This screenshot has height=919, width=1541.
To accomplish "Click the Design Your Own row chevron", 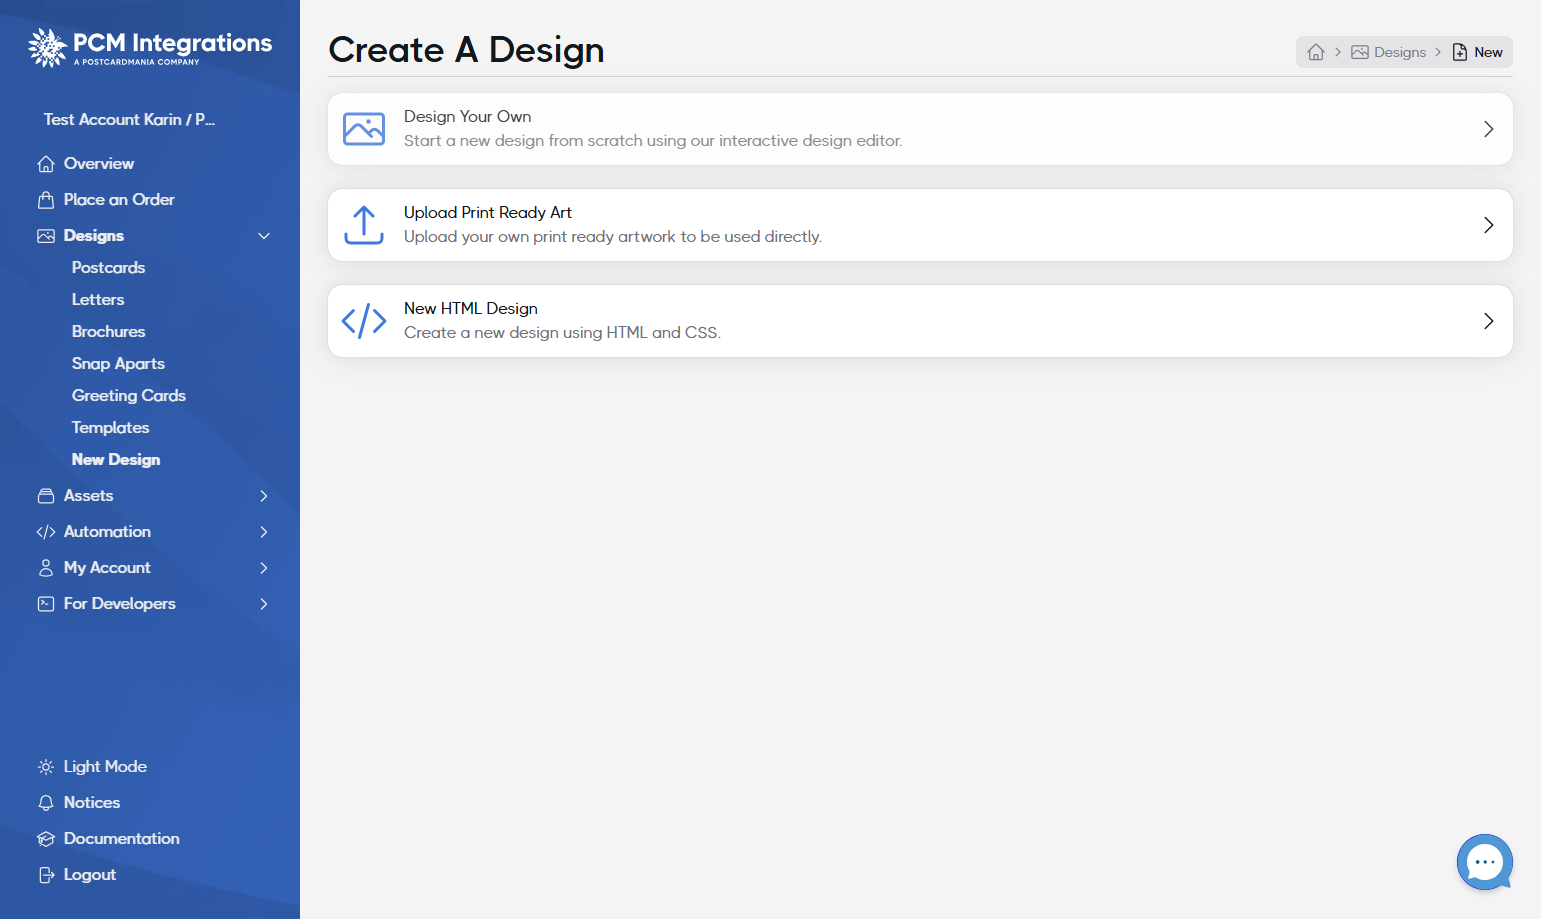I will [1489, 129].
